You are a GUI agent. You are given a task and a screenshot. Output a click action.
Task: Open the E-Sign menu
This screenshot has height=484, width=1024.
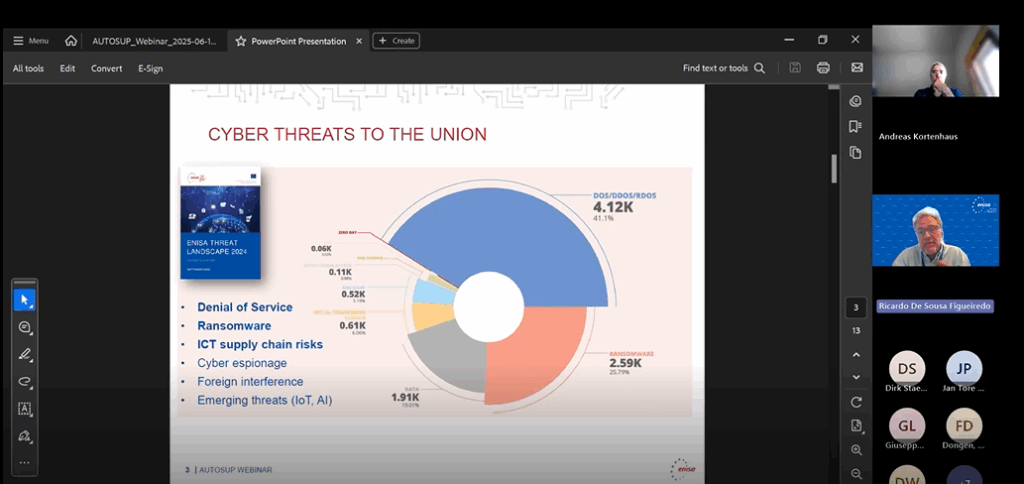coord(150,68)
